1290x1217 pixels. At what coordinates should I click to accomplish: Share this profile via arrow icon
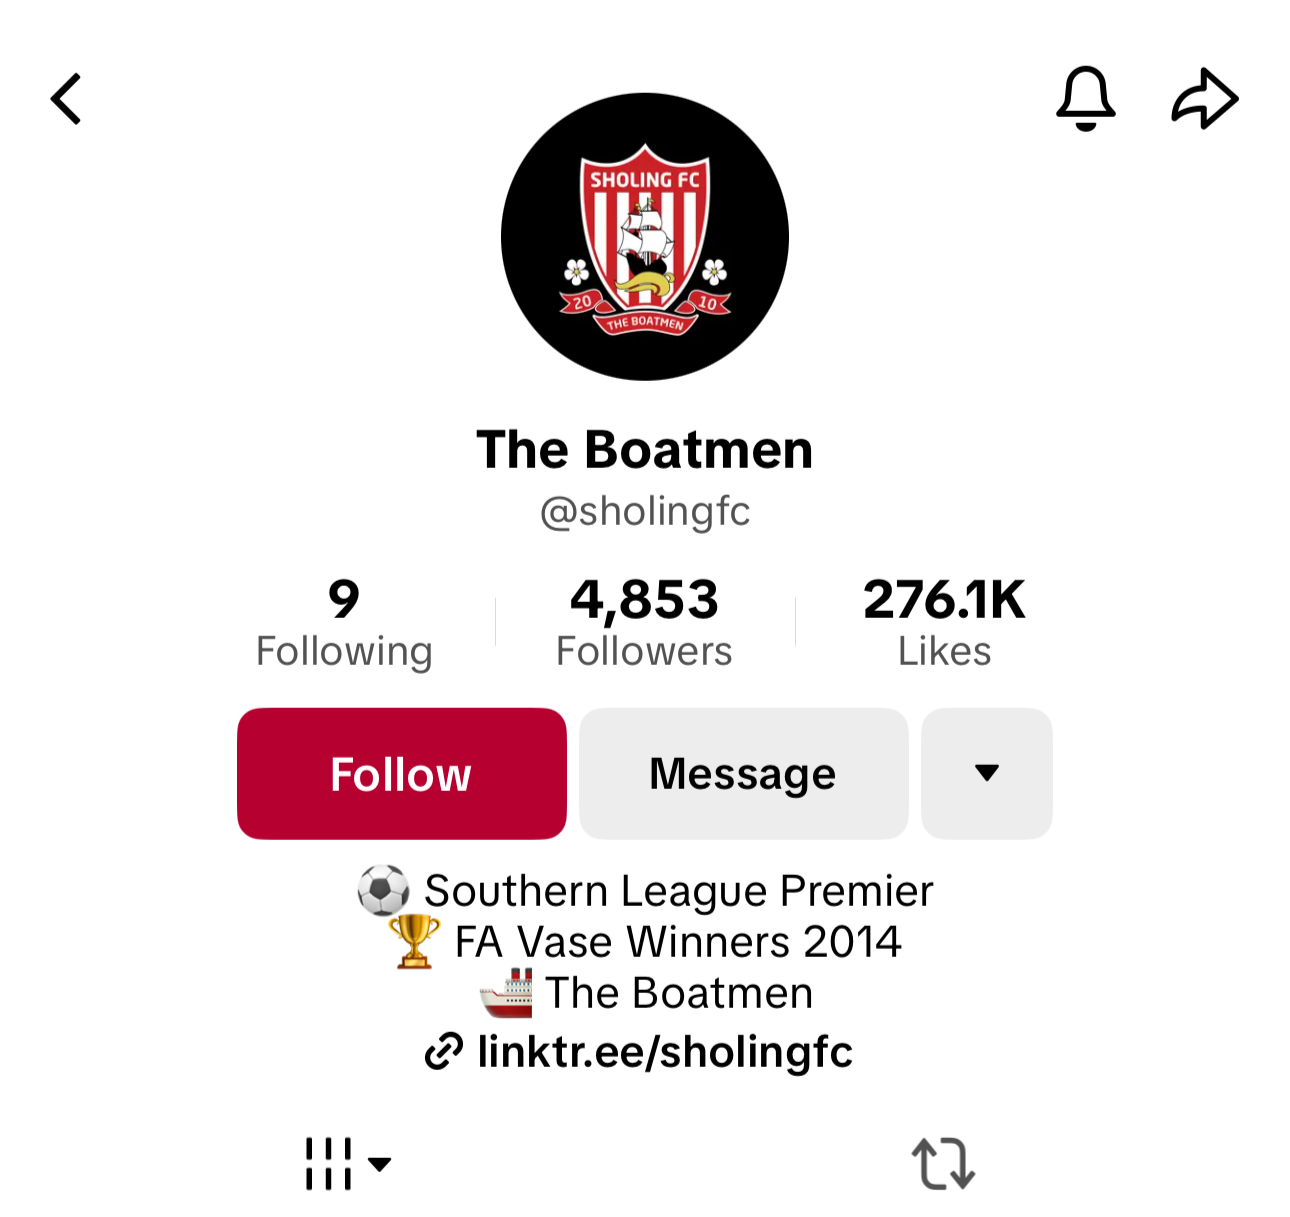[x=1205, y=99]
